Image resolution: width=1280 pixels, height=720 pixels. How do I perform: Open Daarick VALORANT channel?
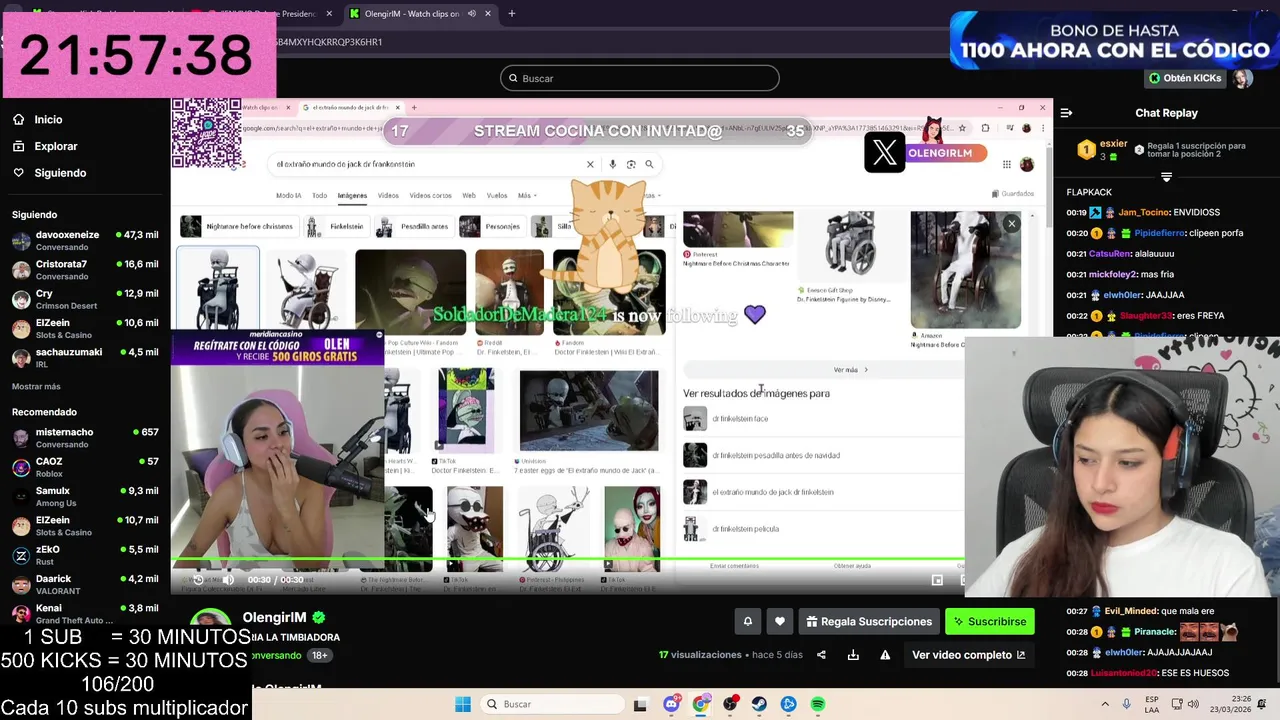[x=85, y=584]
